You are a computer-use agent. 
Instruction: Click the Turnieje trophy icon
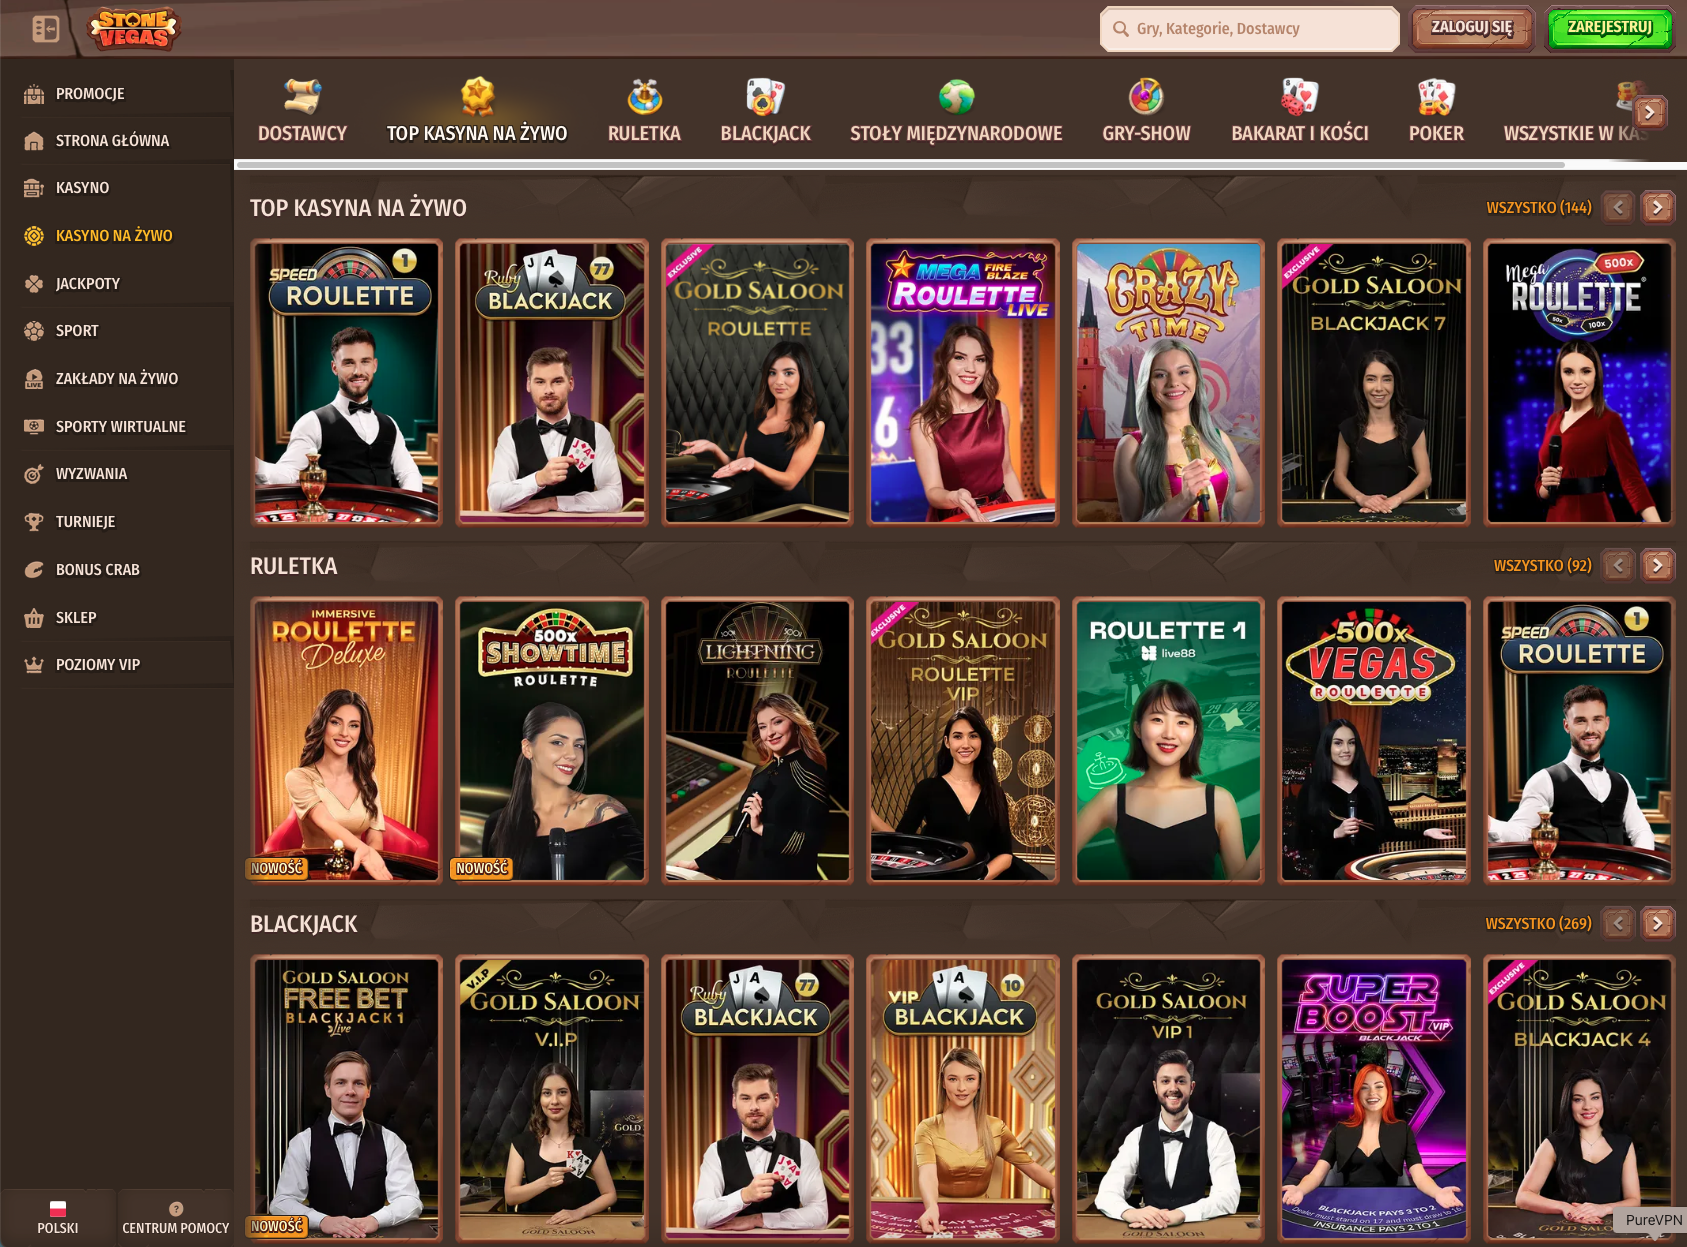34,522
